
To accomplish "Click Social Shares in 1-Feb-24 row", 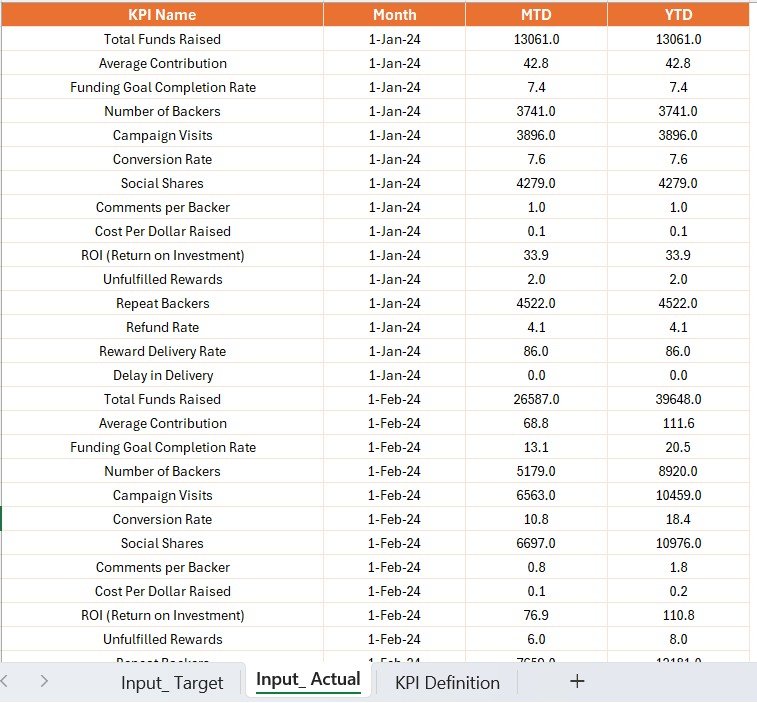I will point(162,543).
